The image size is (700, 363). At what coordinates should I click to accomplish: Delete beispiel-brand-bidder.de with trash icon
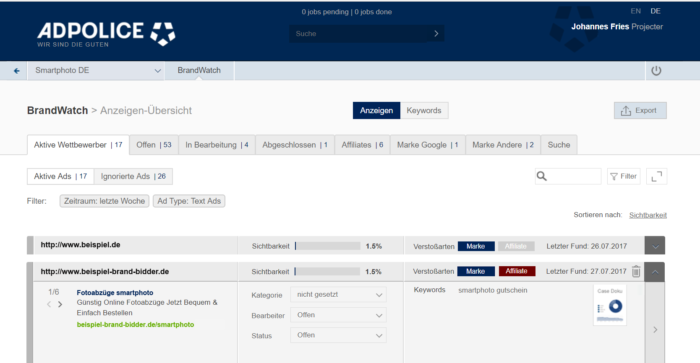pos(636,271)
